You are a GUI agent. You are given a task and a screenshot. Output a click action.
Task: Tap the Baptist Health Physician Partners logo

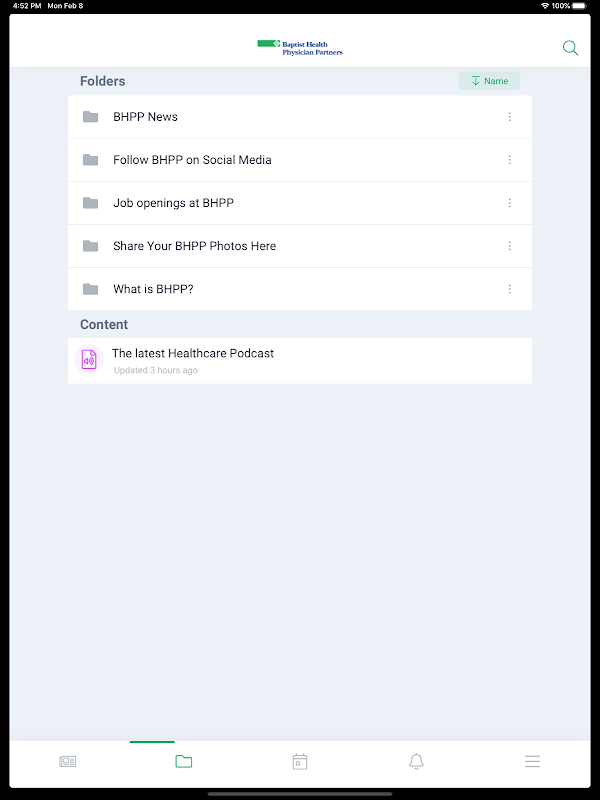pyautogui.click(x=300, y=48)
